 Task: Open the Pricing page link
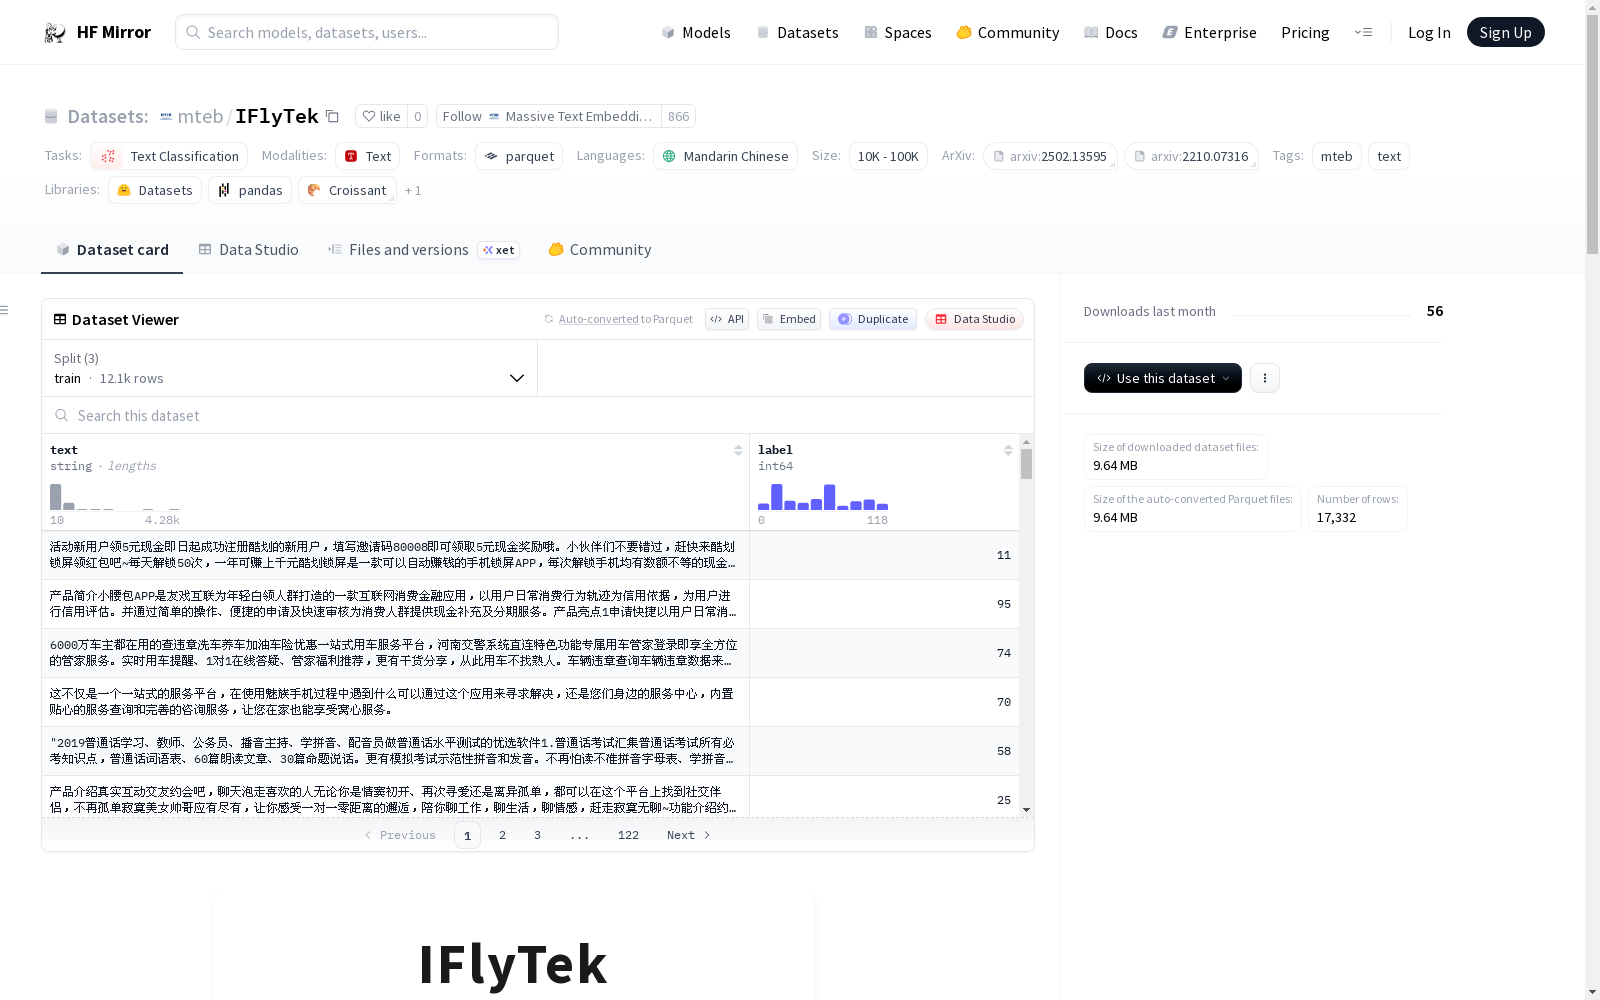coord(1305,33)
